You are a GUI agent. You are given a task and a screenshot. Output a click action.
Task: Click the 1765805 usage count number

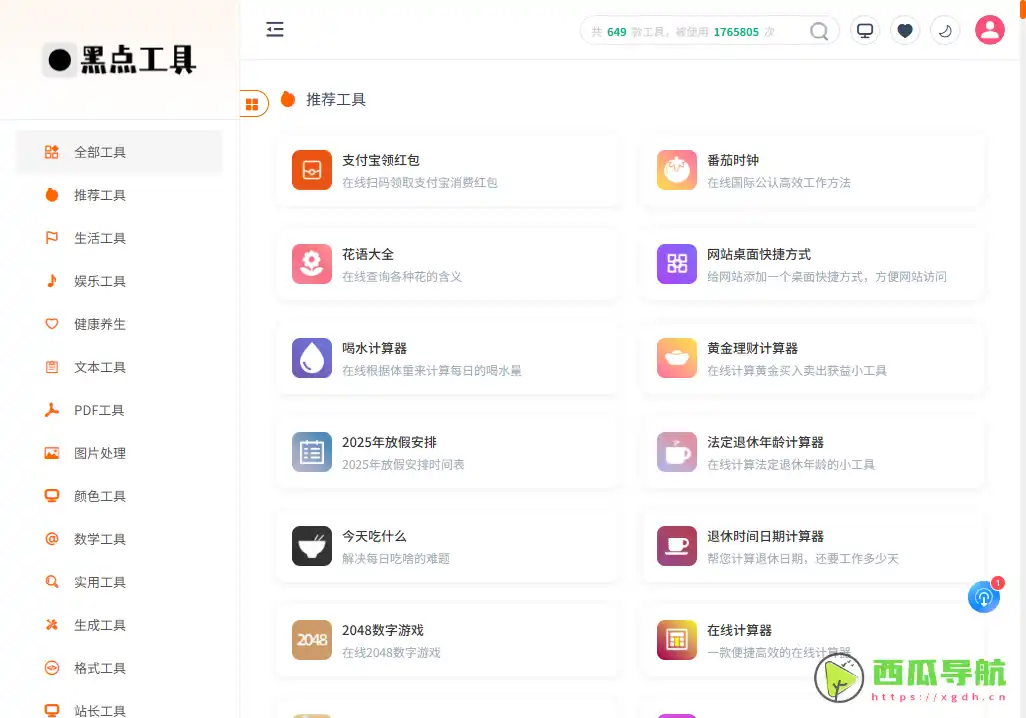[736, 32]
